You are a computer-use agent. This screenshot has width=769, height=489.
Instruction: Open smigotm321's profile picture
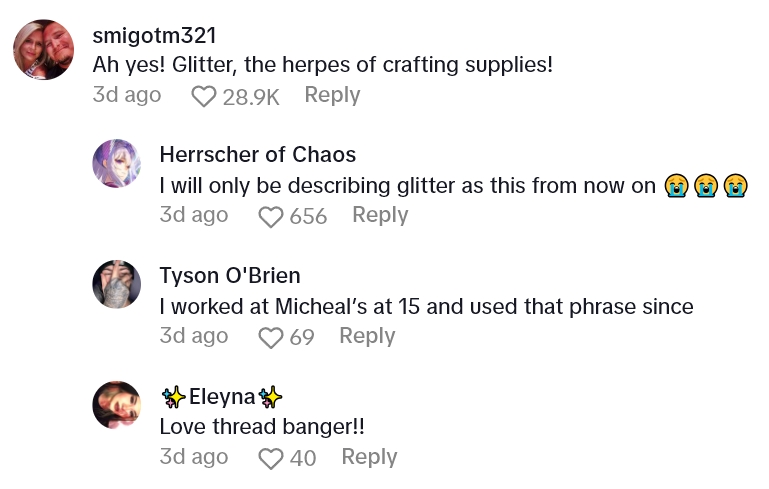point(44,49)
